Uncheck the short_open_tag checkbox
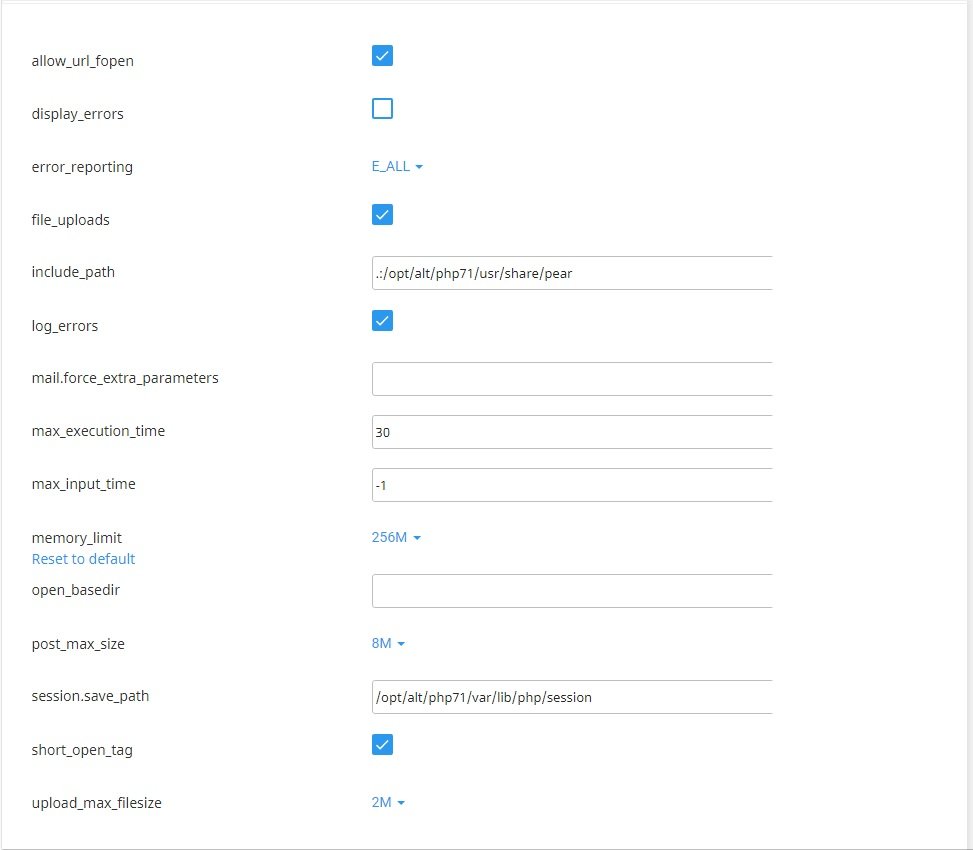The width and height of the screenshot is (973, 850). tap(382, 745)
